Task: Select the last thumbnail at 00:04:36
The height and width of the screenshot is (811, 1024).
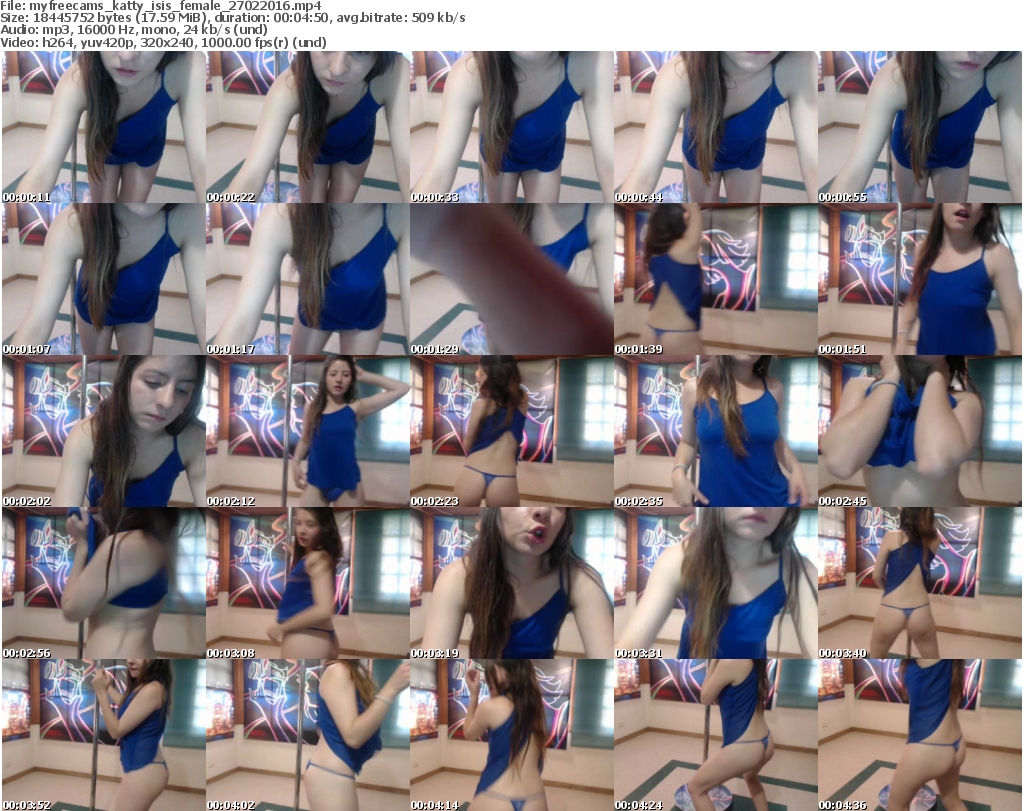Action: tap(920, 735)
